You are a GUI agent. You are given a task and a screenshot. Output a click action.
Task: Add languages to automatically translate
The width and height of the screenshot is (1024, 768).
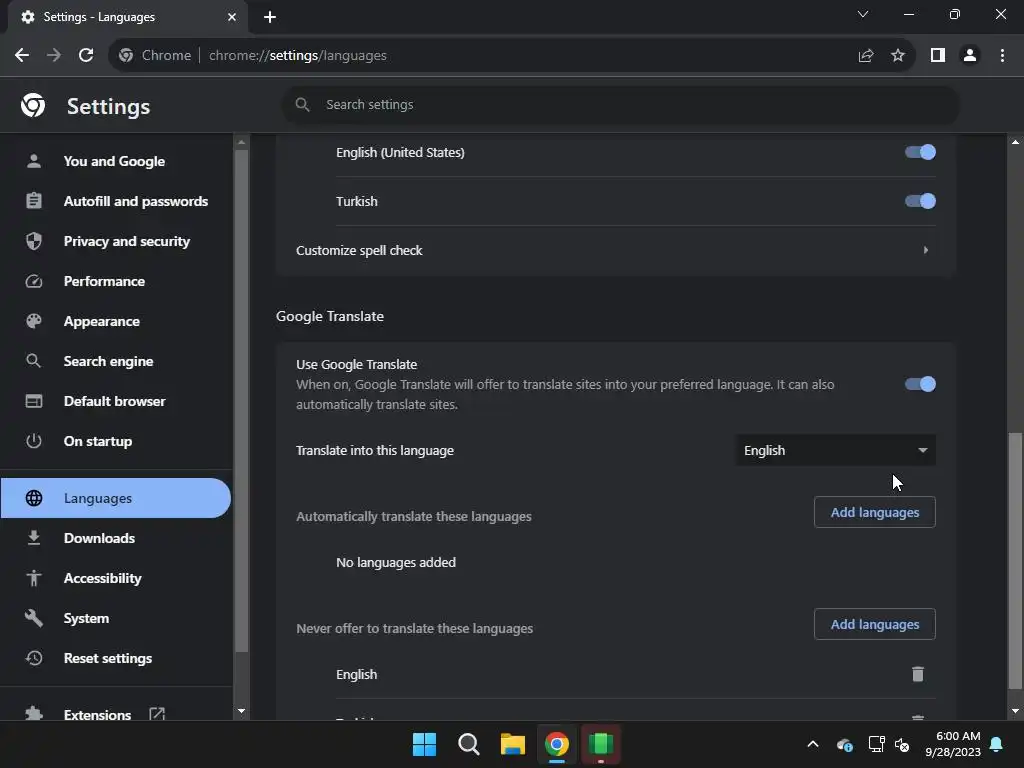coord(874,513)
